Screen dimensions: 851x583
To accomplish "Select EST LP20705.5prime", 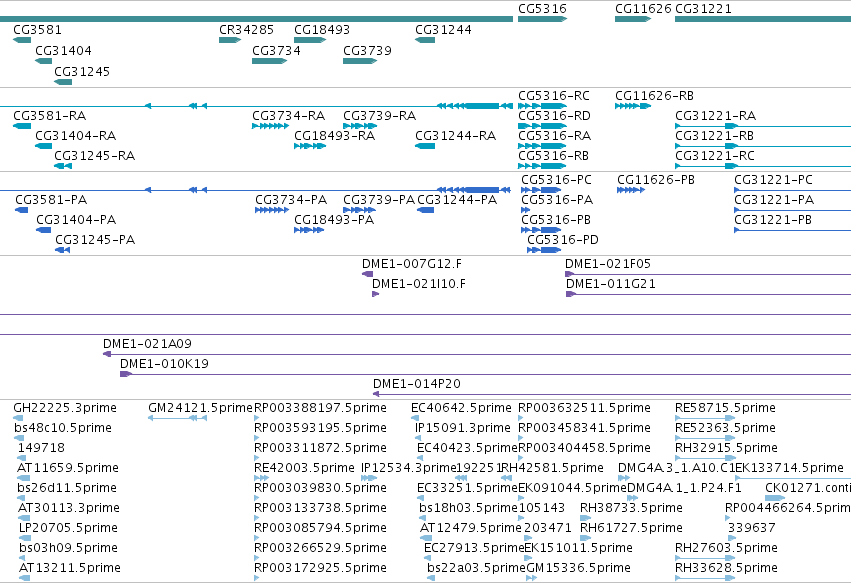I will 24,538.
